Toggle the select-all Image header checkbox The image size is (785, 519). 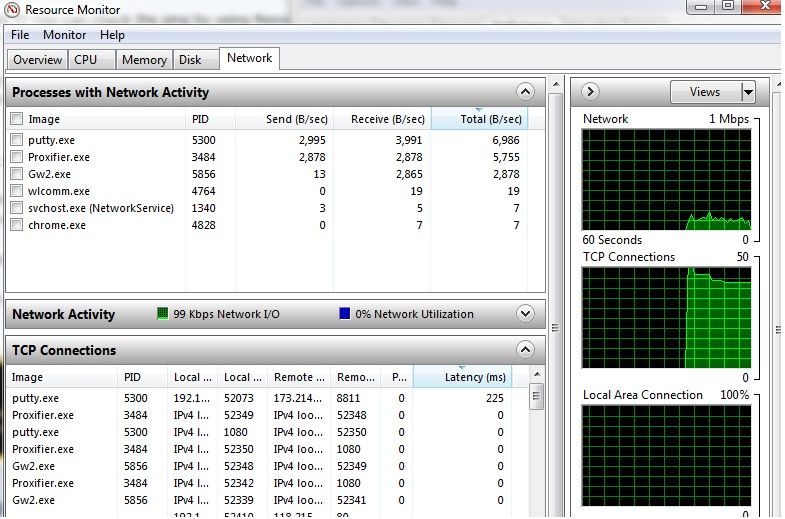[x=16, y=119]
